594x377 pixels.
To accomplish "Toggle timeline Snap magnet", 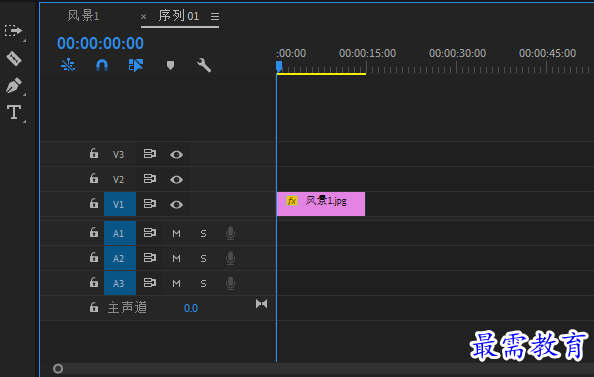I will coord(102,65).
